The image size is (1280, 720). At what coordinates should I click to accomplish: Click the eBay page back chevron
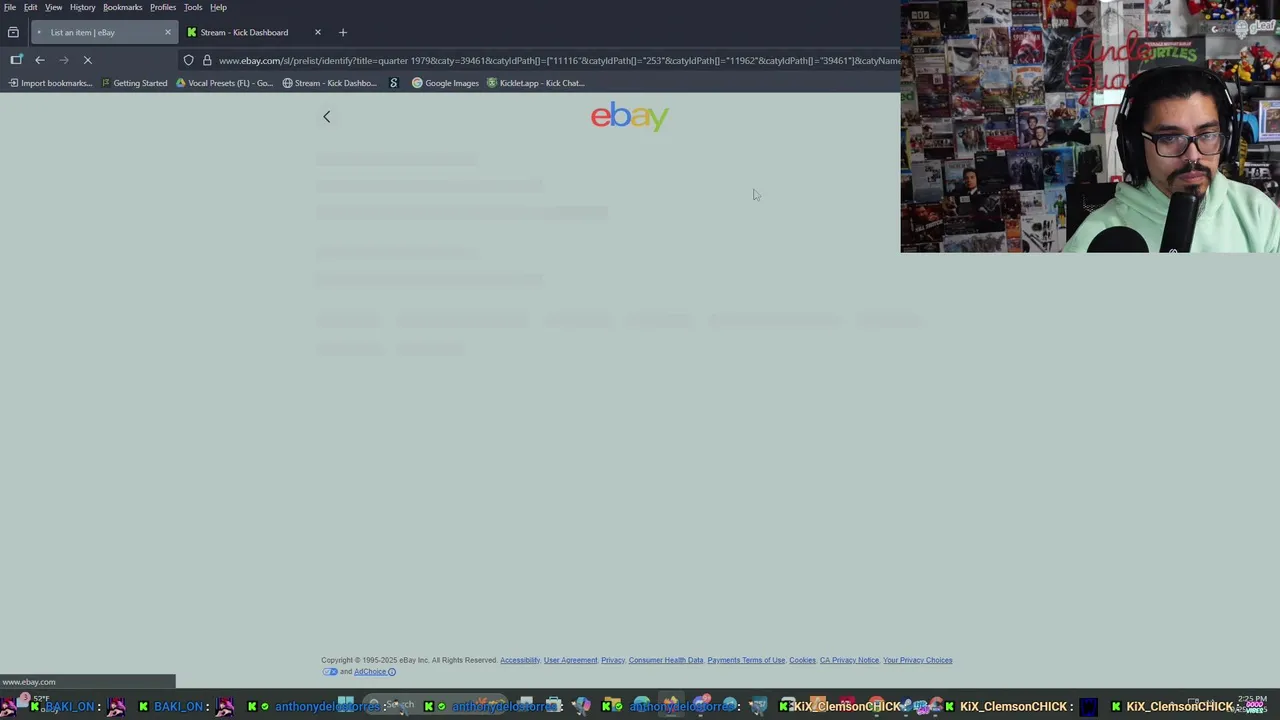coord(326,117)
